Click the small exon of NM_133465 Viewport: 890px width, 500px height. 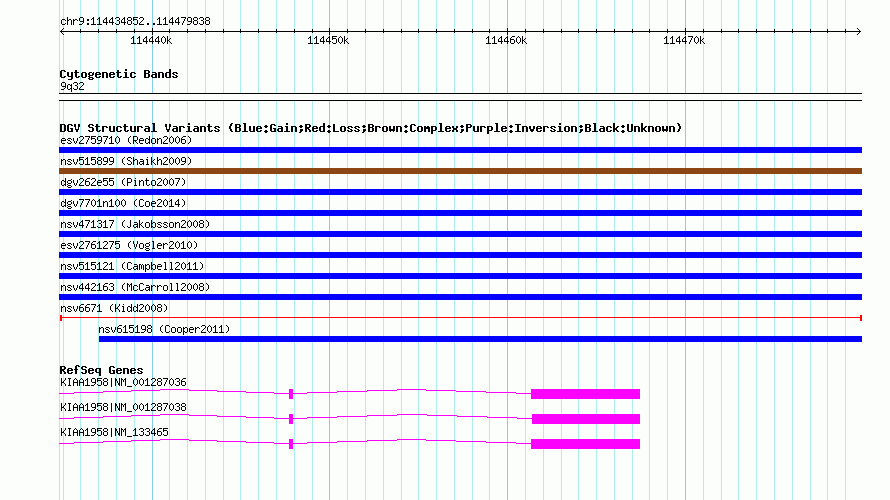click(291, 444)
